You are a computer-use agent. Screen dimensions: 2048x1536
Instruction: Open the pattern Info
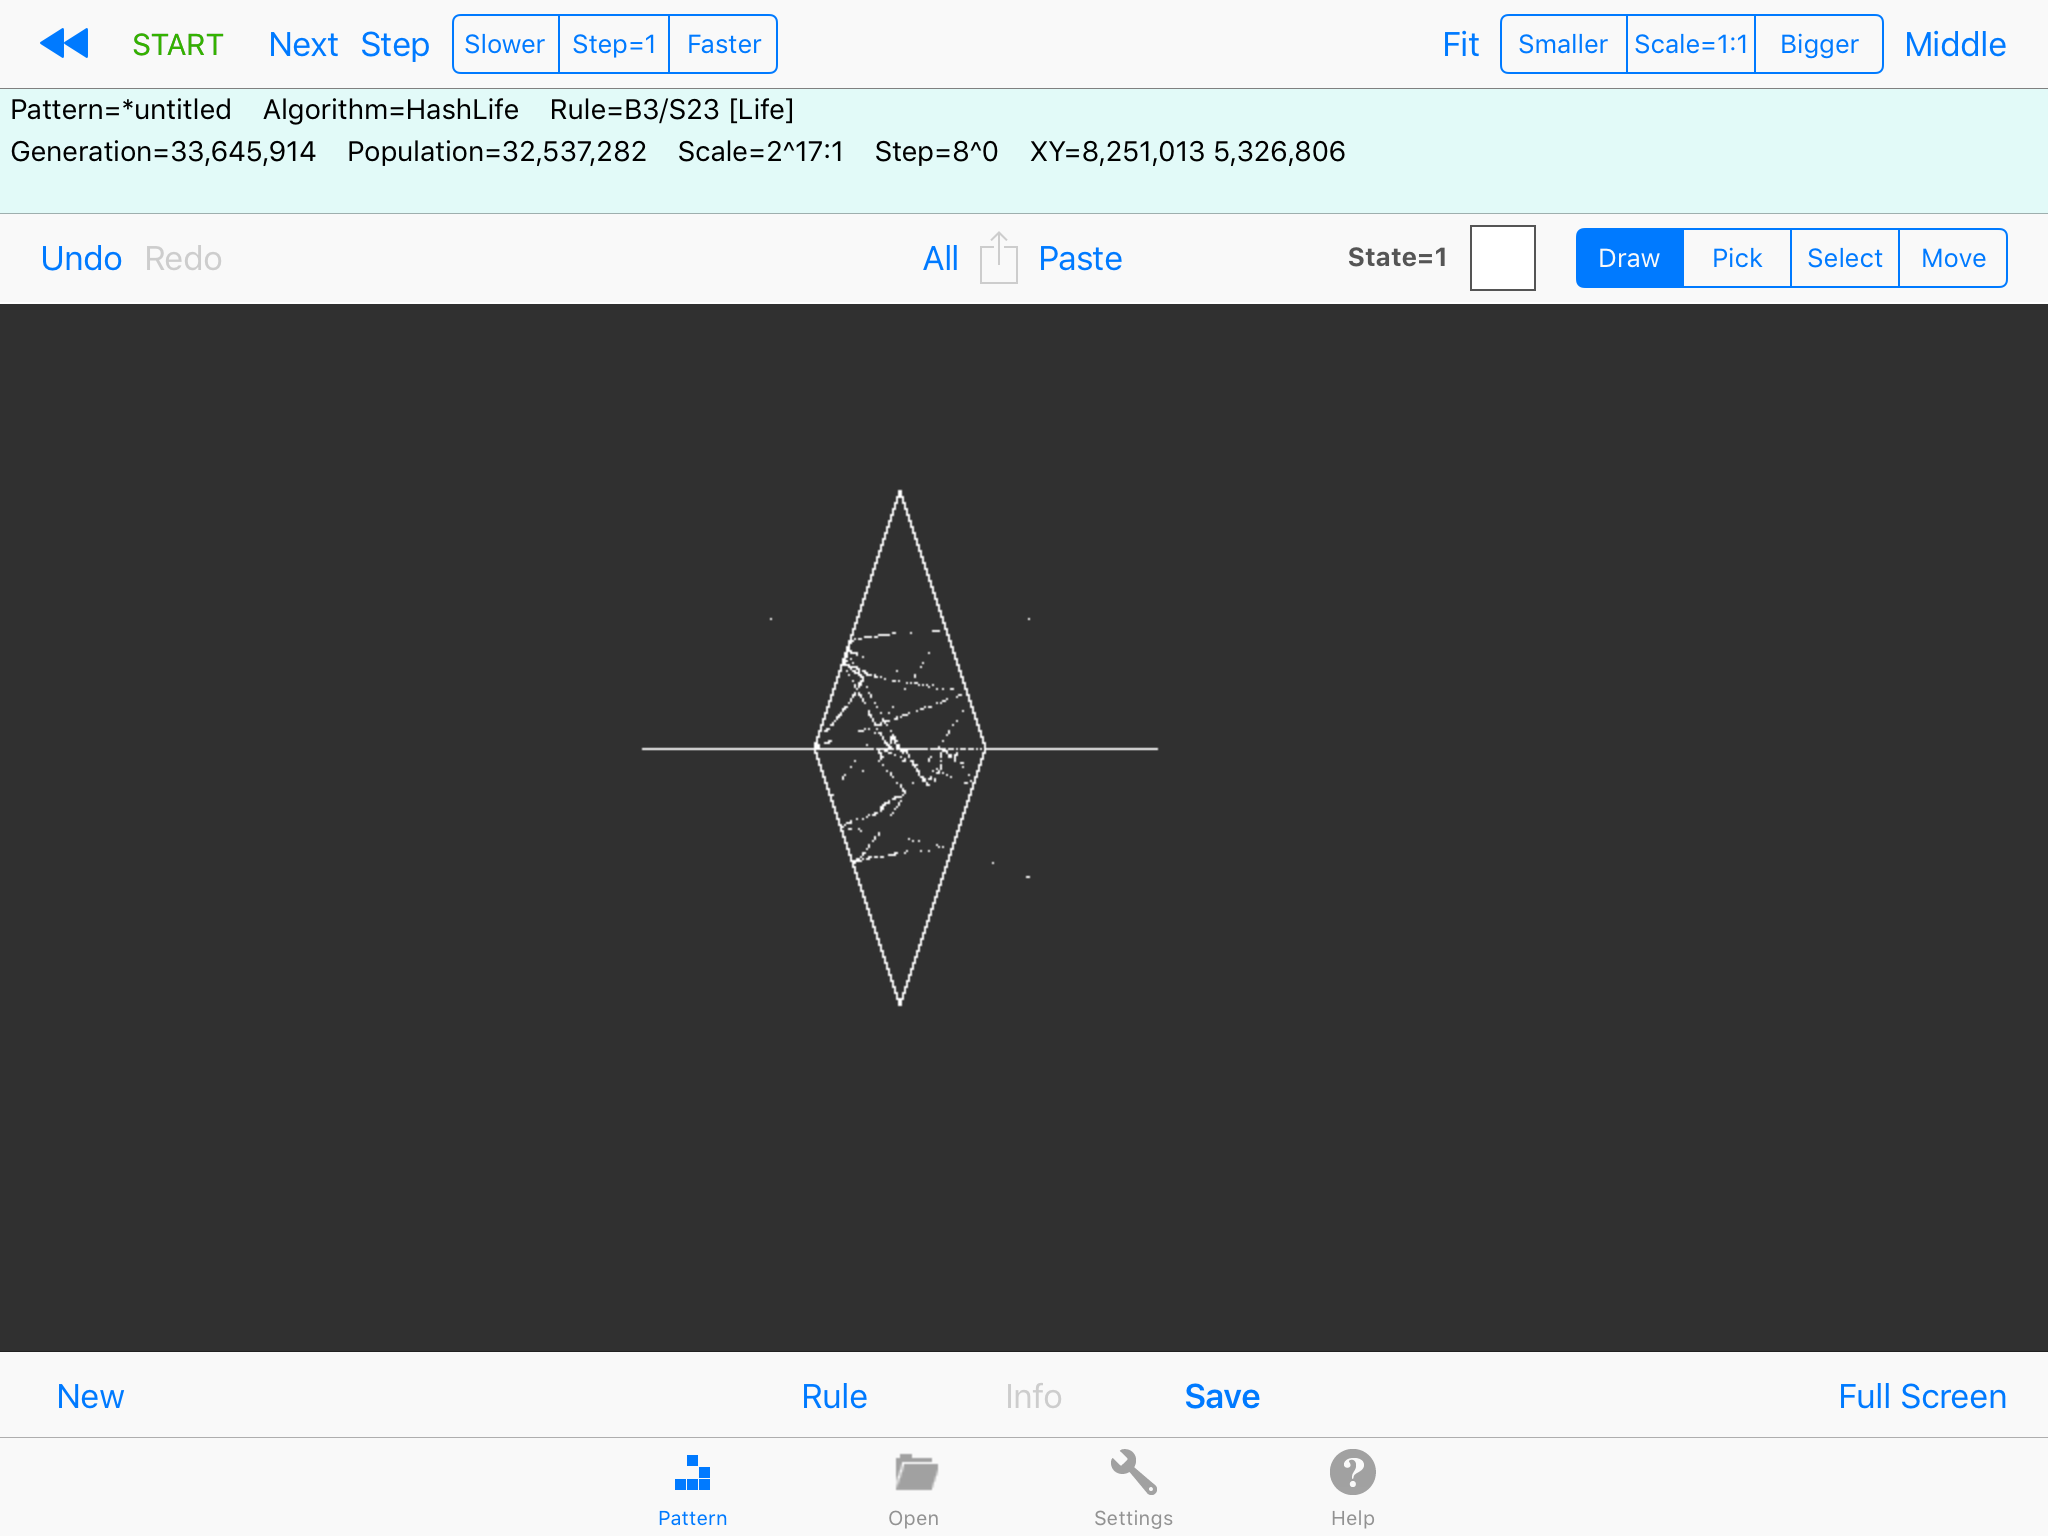pyautogui.click(x=1033, y=1396)
